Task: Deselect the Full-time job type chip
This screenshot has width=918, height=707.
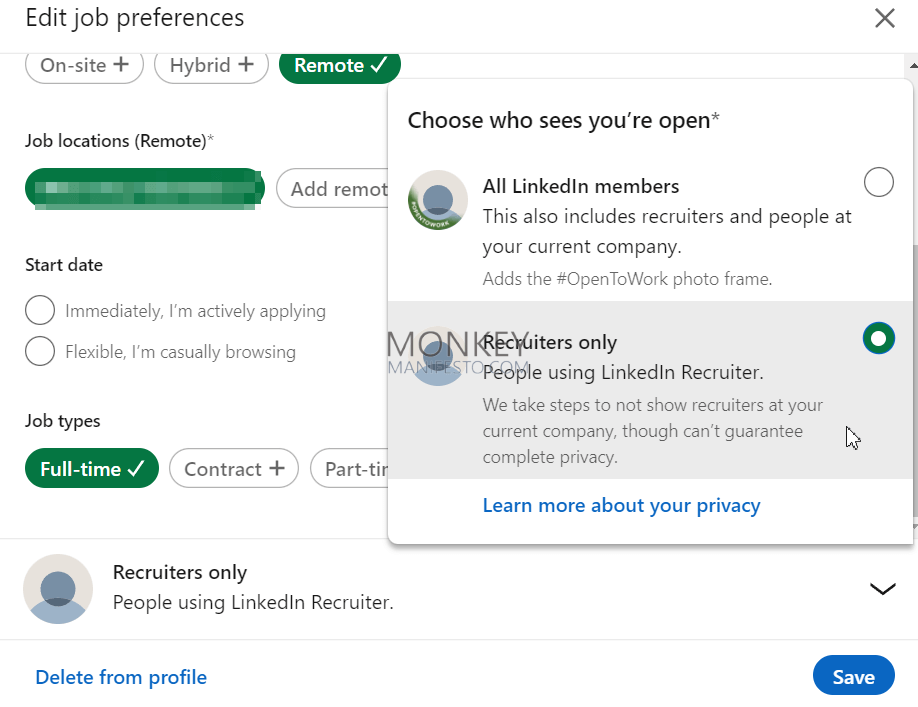Action: pyautogui.click(x=92, y=469)
